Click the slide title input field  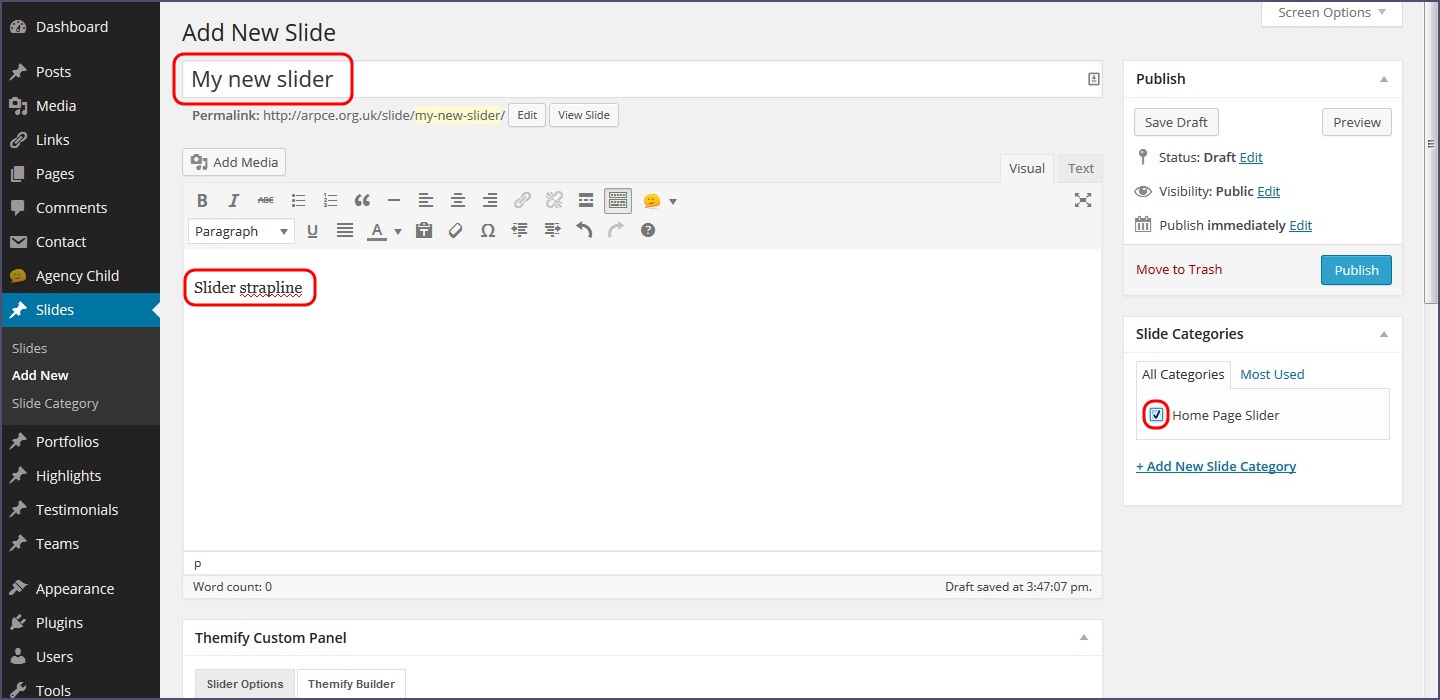640,79
